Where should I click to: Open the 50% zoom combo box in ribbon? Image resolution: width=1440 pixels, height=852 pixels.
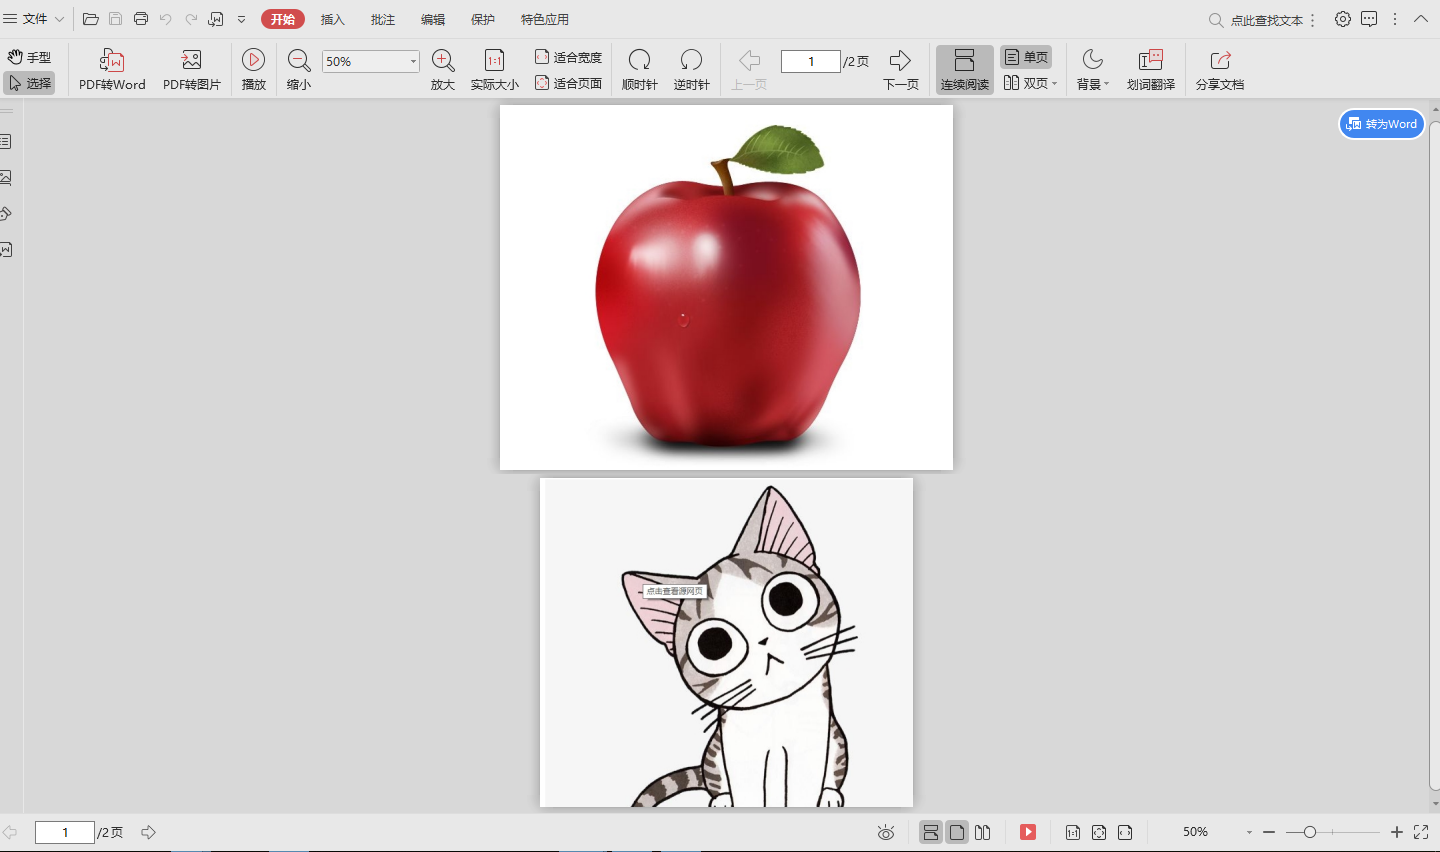click(x=370, y=61)
